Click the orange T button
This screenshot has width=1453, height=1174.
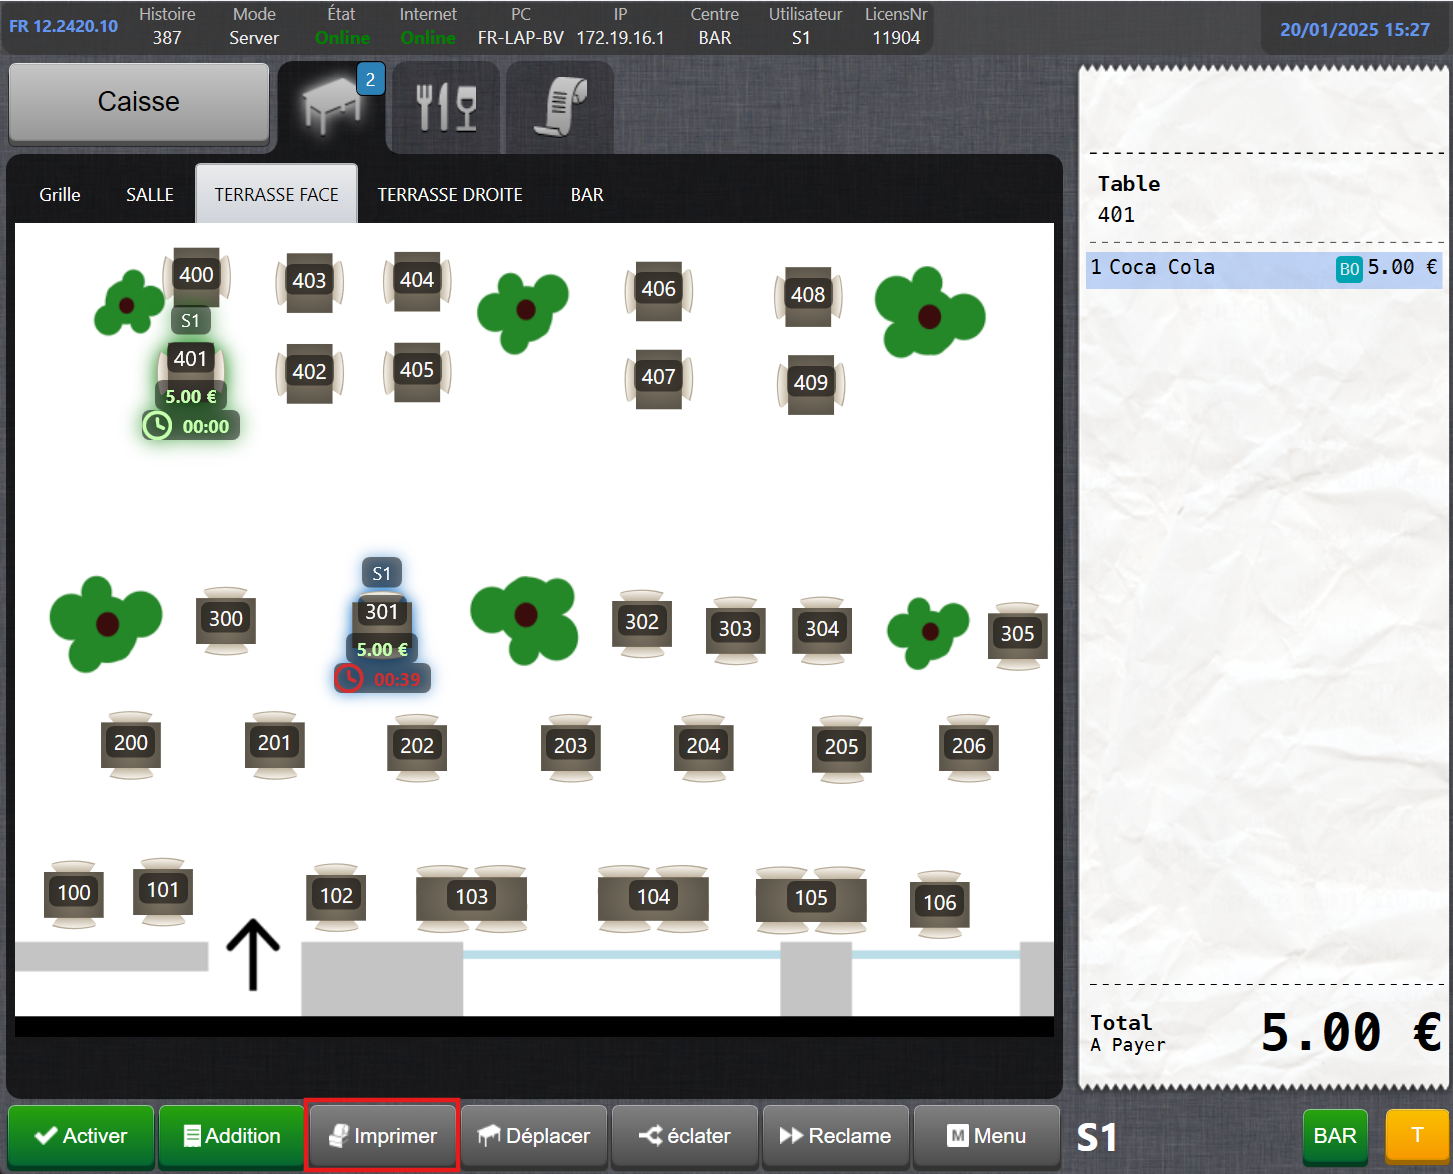(x=1416, y=1135)
